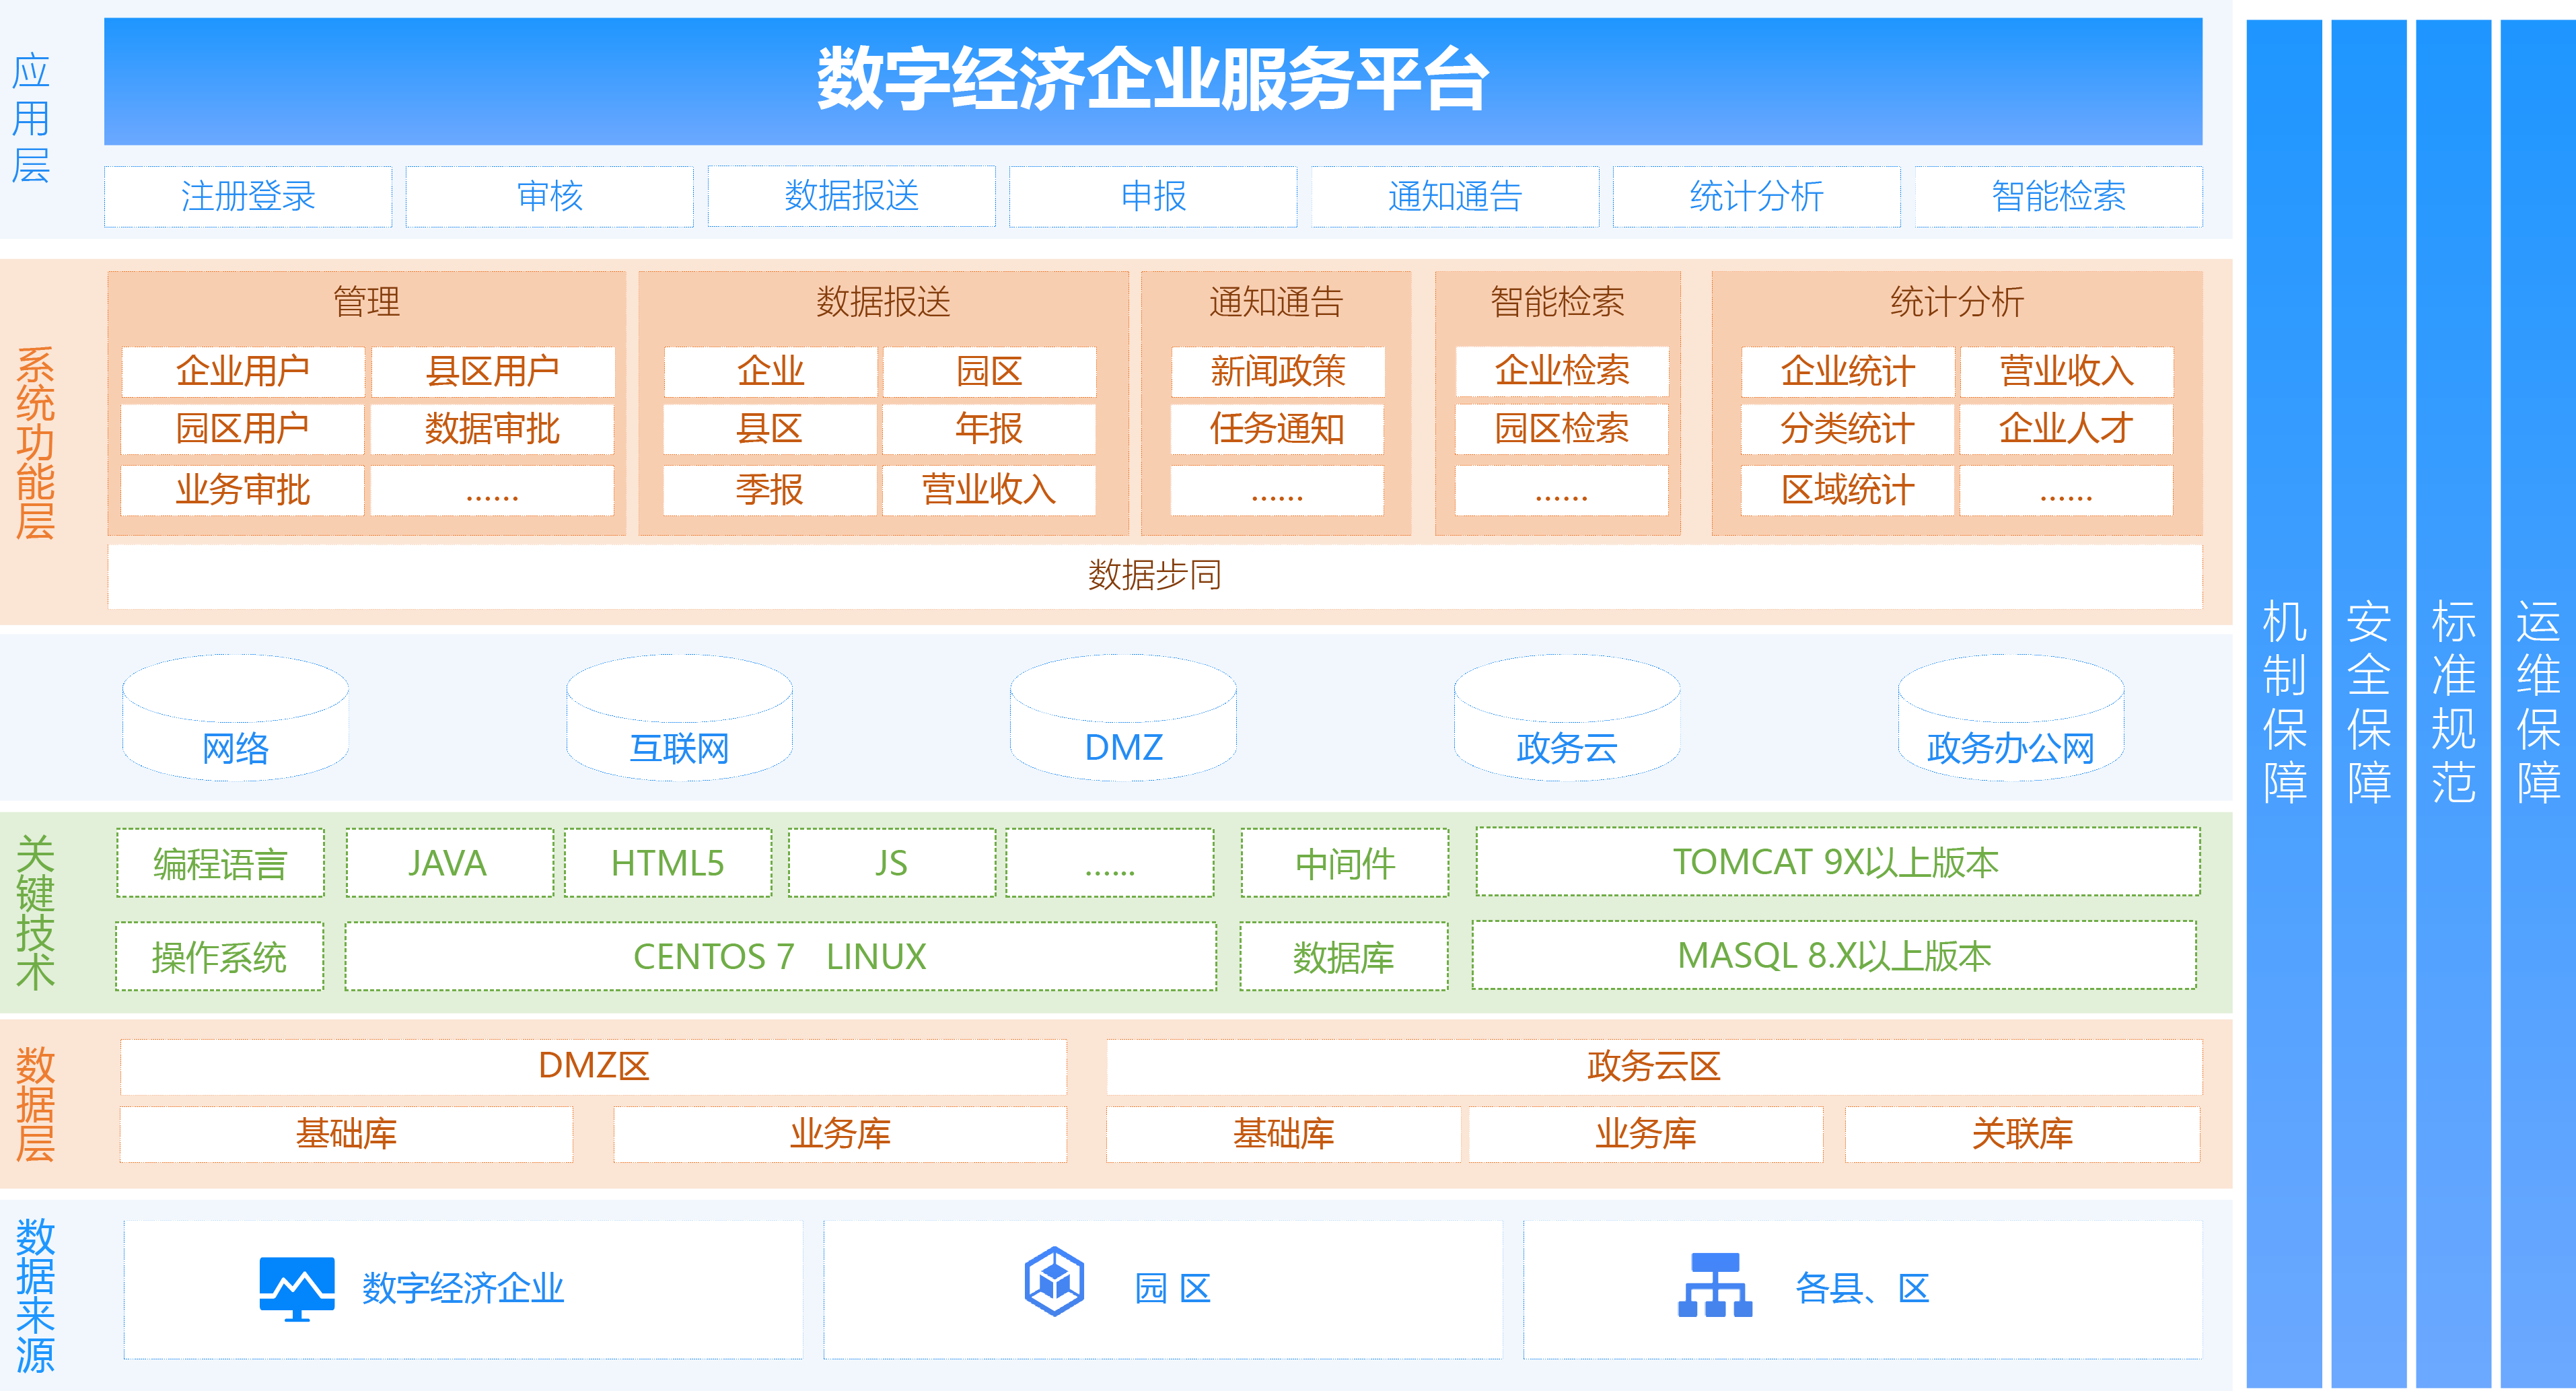Open the 统计分析 box in 应用层
Screen dimensions: 2576x1391
click(x=1756, y=196)
